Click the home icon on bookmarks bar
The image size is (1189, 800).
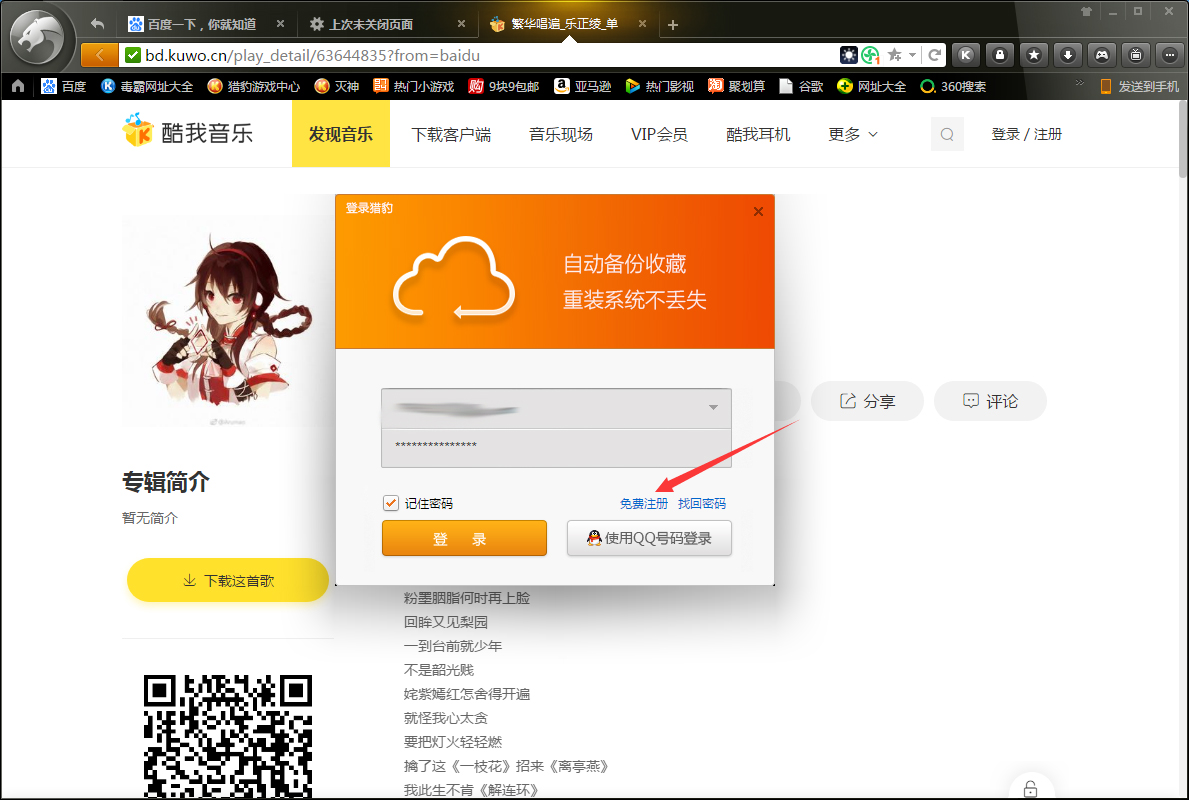point(18,86)
